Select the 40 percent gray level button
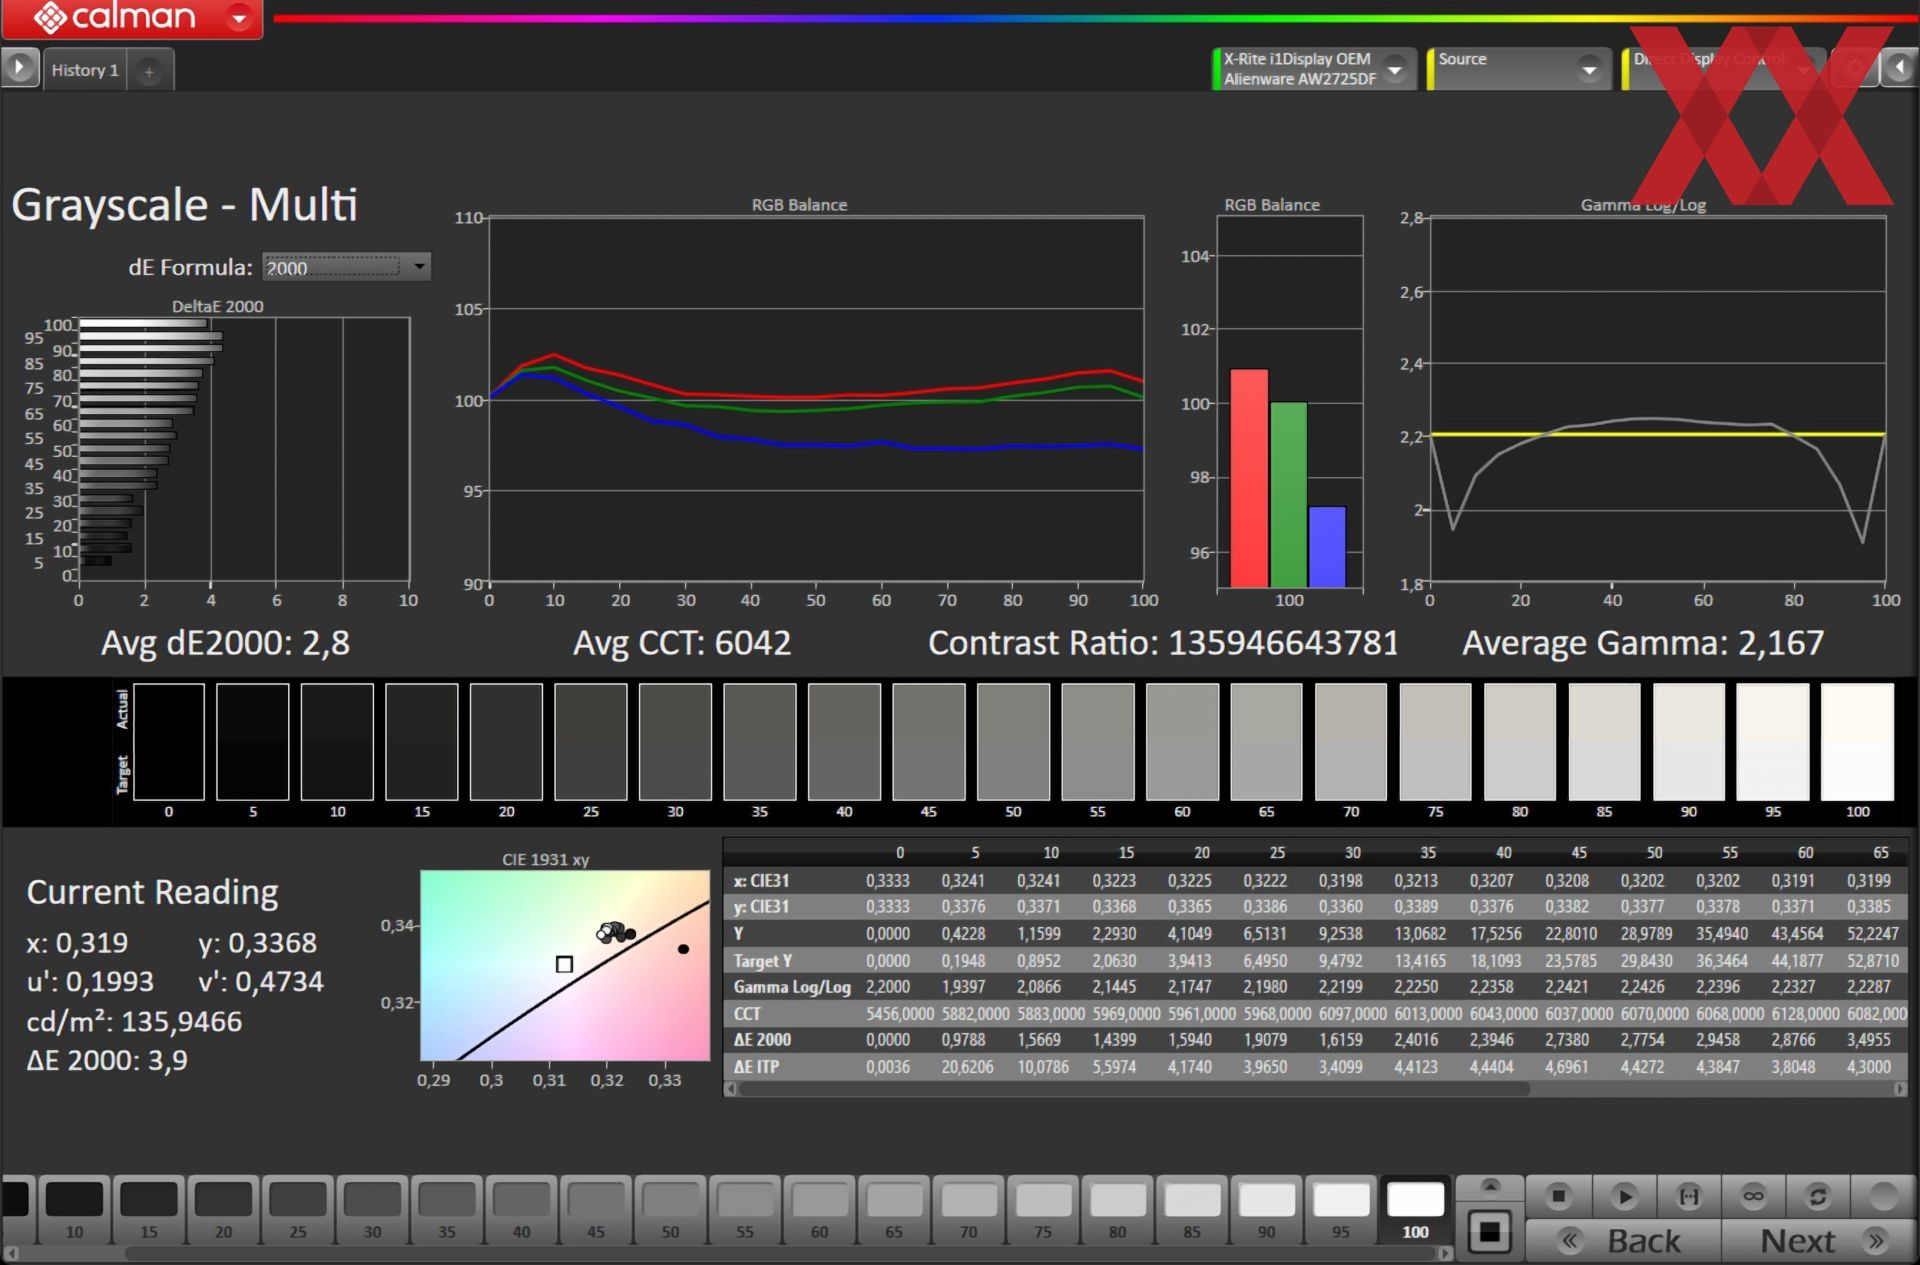 (x=522, y=1210)
